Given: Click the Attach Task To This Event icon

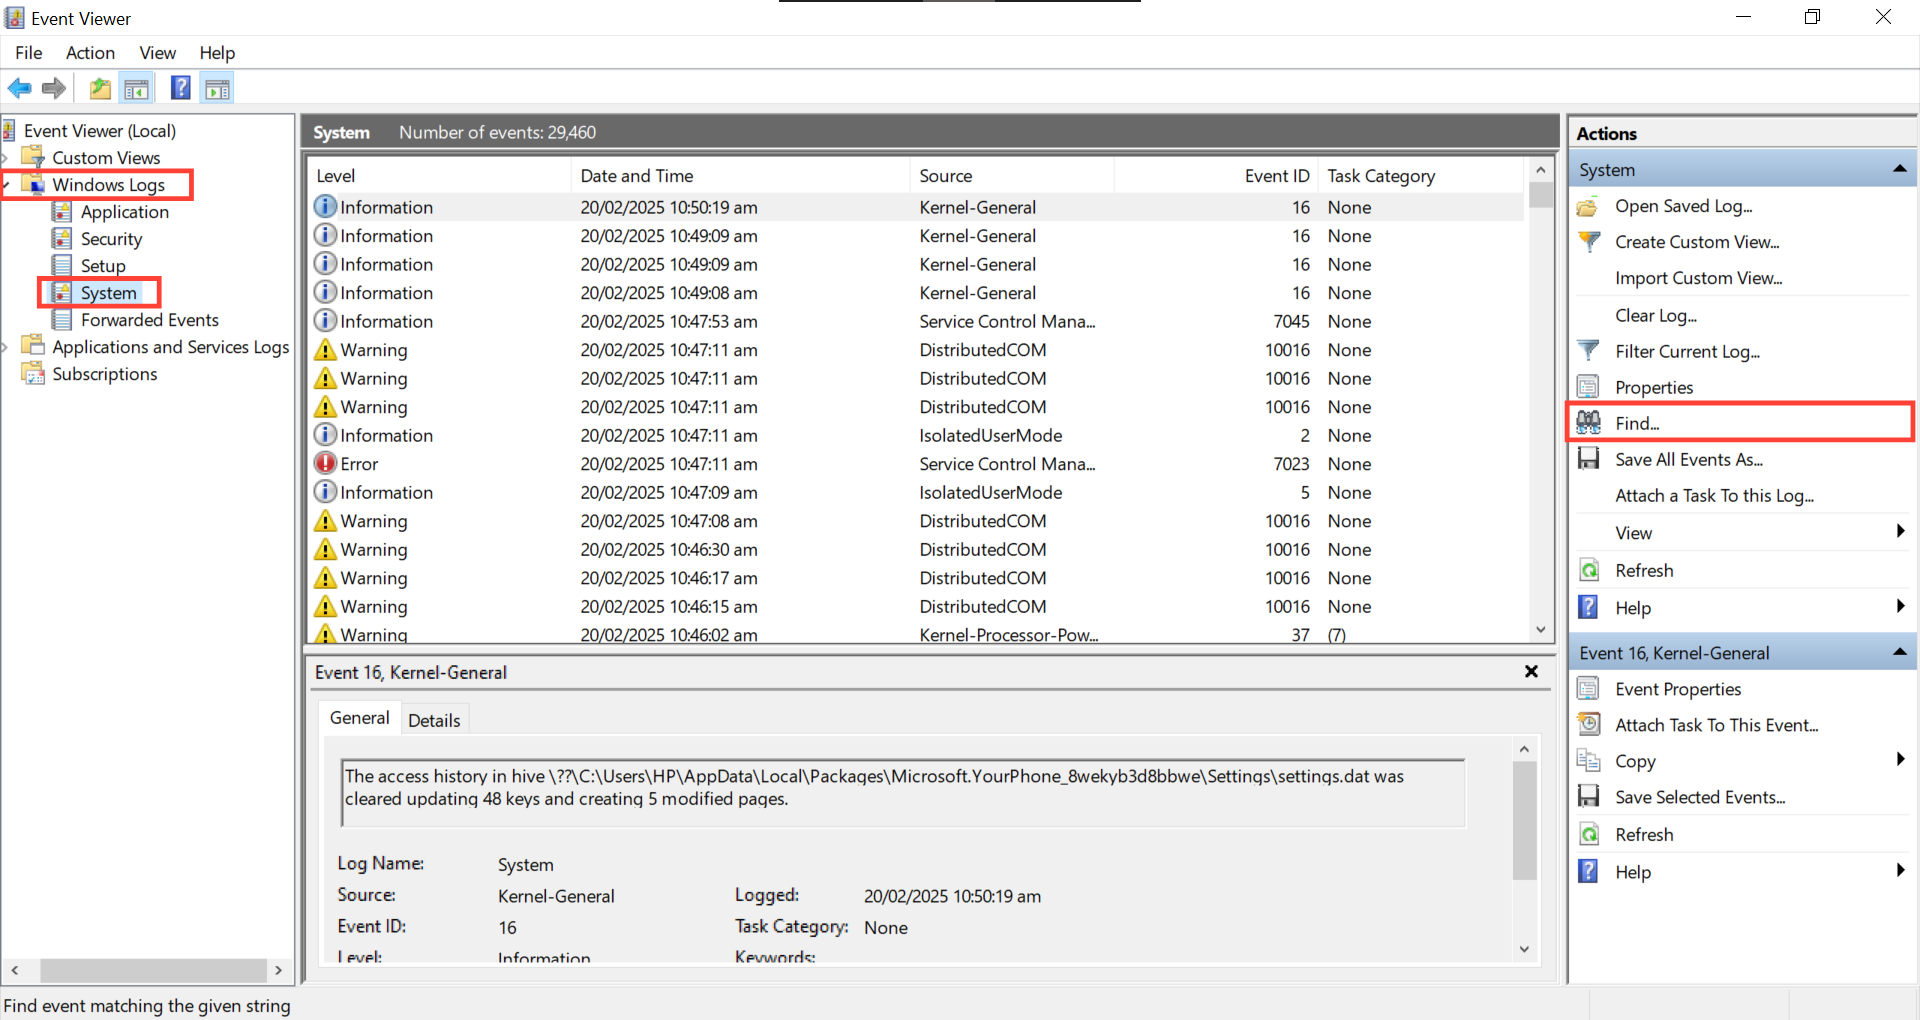Looking at the screenshot, I should point(1588,725).
